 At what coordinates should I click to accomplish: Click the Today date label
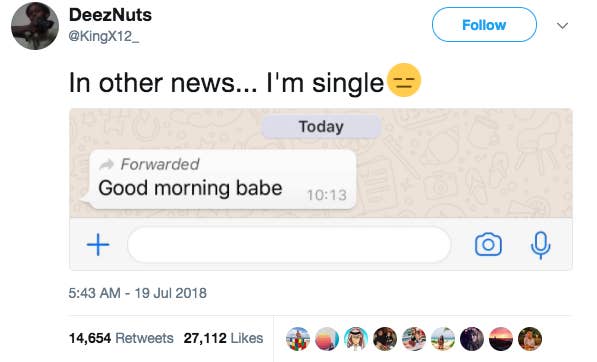(321, 126)
